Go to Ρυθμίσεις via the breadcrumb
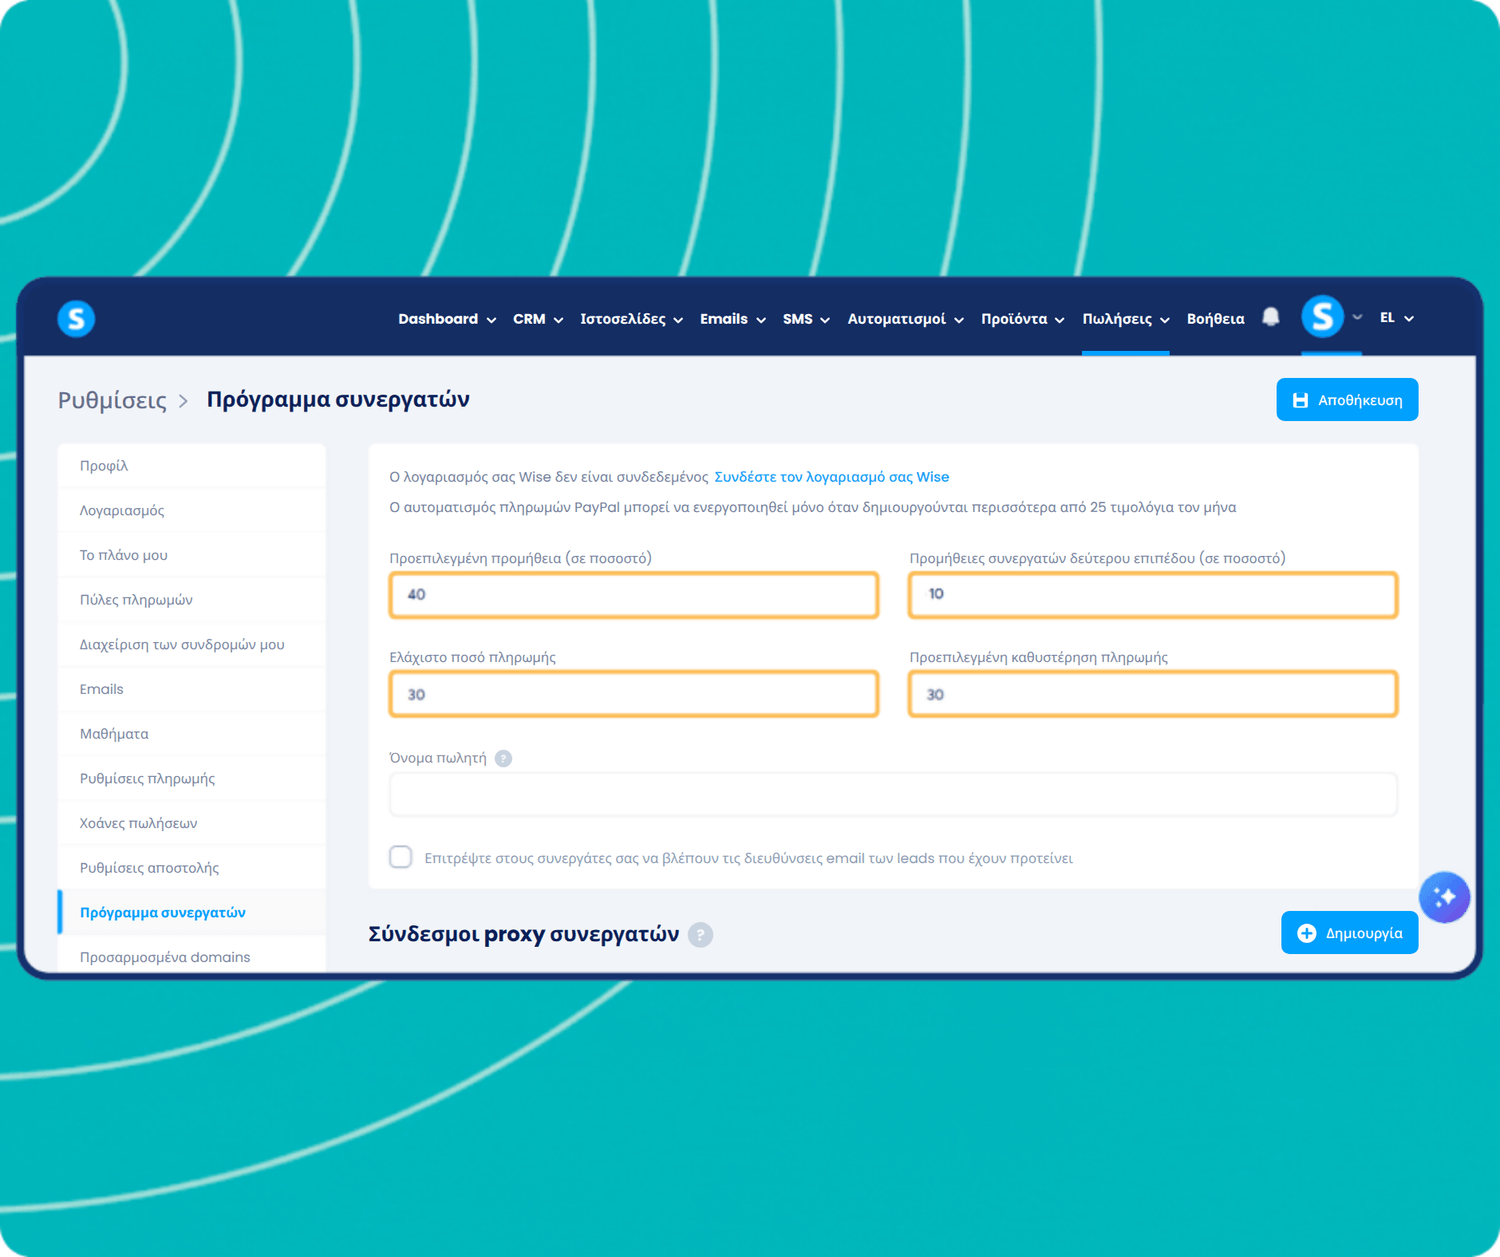Screen dimensions: 1500x1257 [112, 400]
